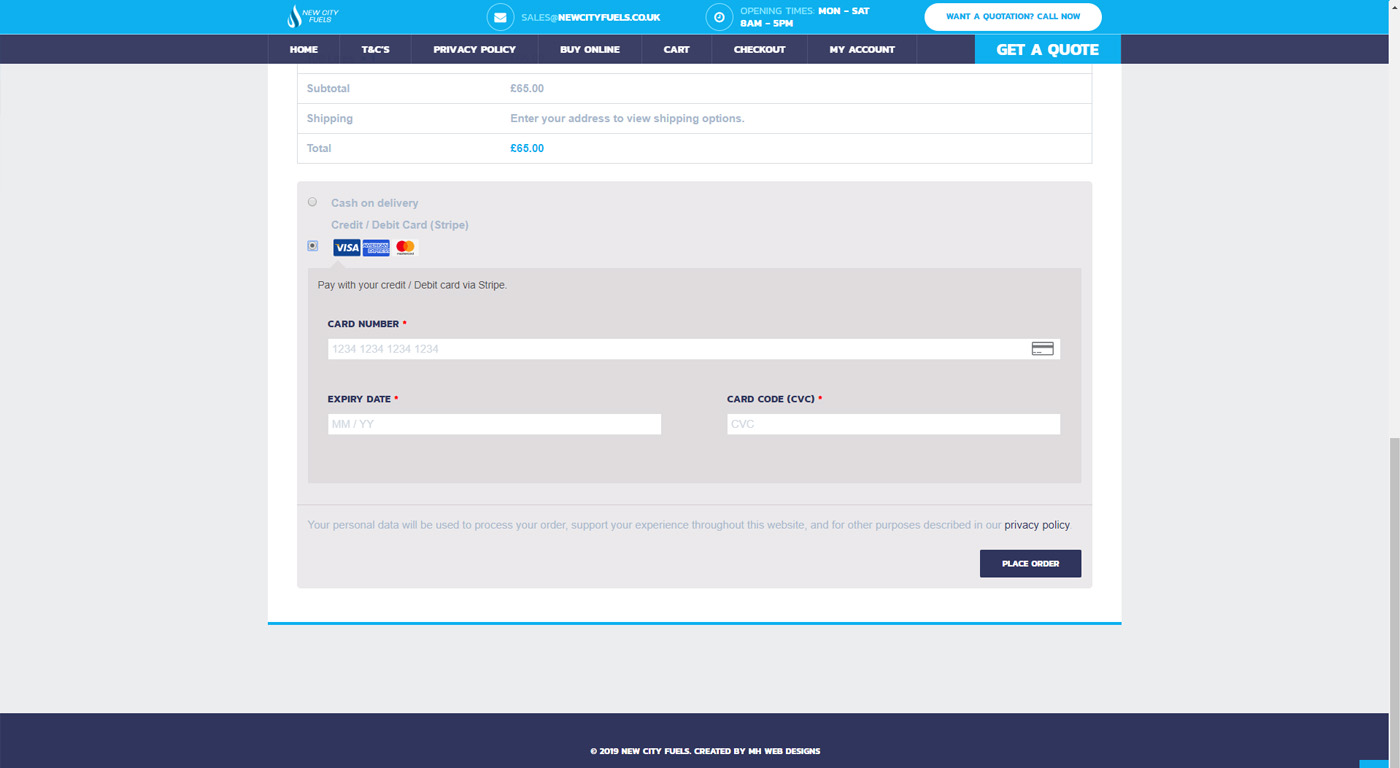This screenshot has width=1400, height=768.
Task: Select Credit / Debit Card Stripe option
Action: click(x=312, y=246)
